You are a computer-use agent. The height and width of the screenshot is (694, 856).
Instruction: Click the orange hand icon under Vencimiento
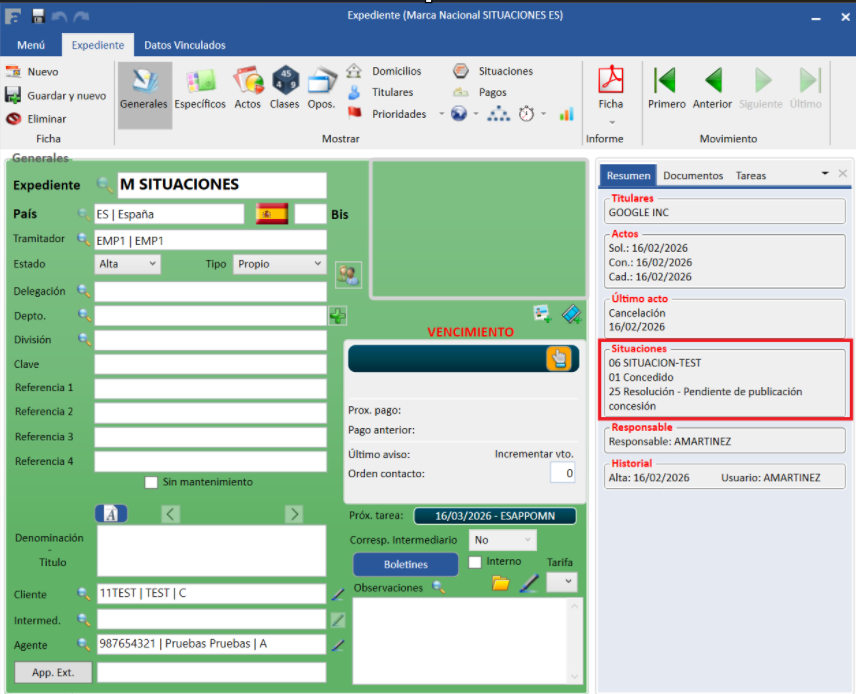pyautogui.click(x=558, y=359)
